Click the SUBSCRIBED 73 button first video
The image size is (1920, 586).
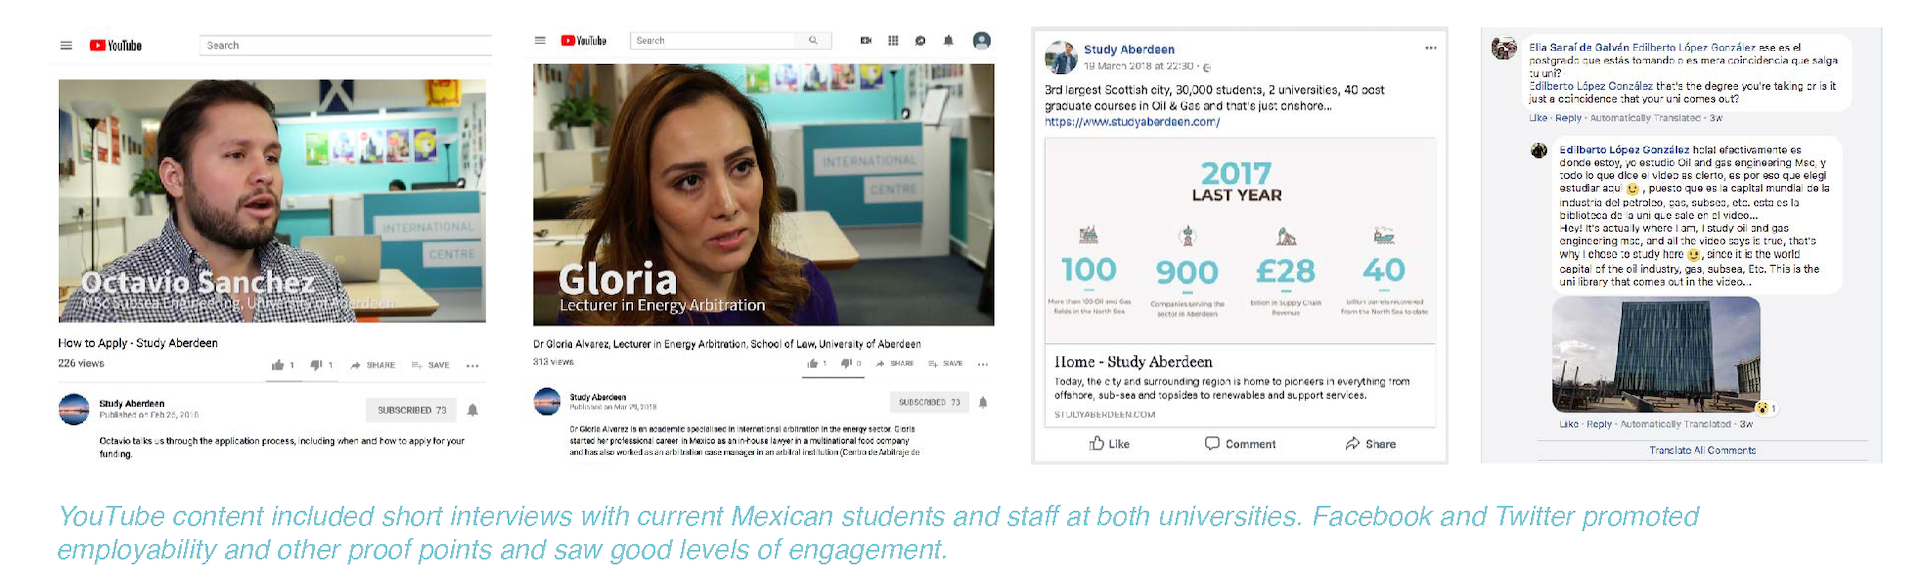pos(411,410)
